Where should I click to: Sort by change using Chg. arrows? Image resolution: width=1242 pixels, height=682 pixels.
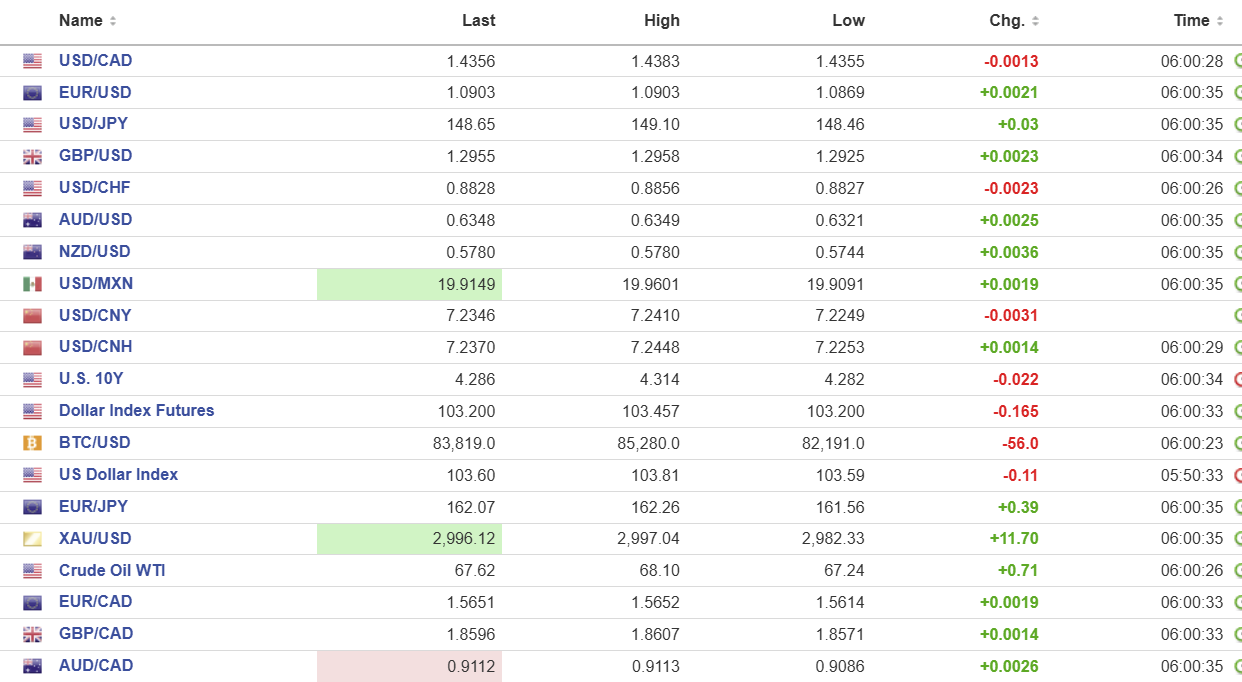click(1035, 21)
